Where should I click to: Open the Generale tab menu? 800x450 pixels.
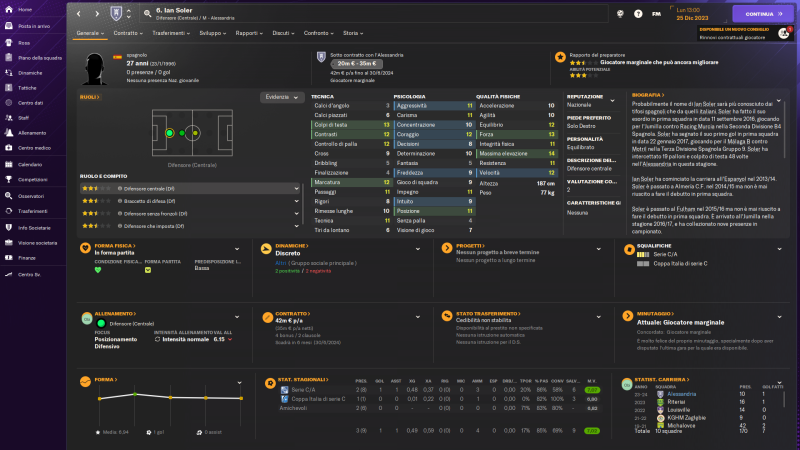click(90, 33)
